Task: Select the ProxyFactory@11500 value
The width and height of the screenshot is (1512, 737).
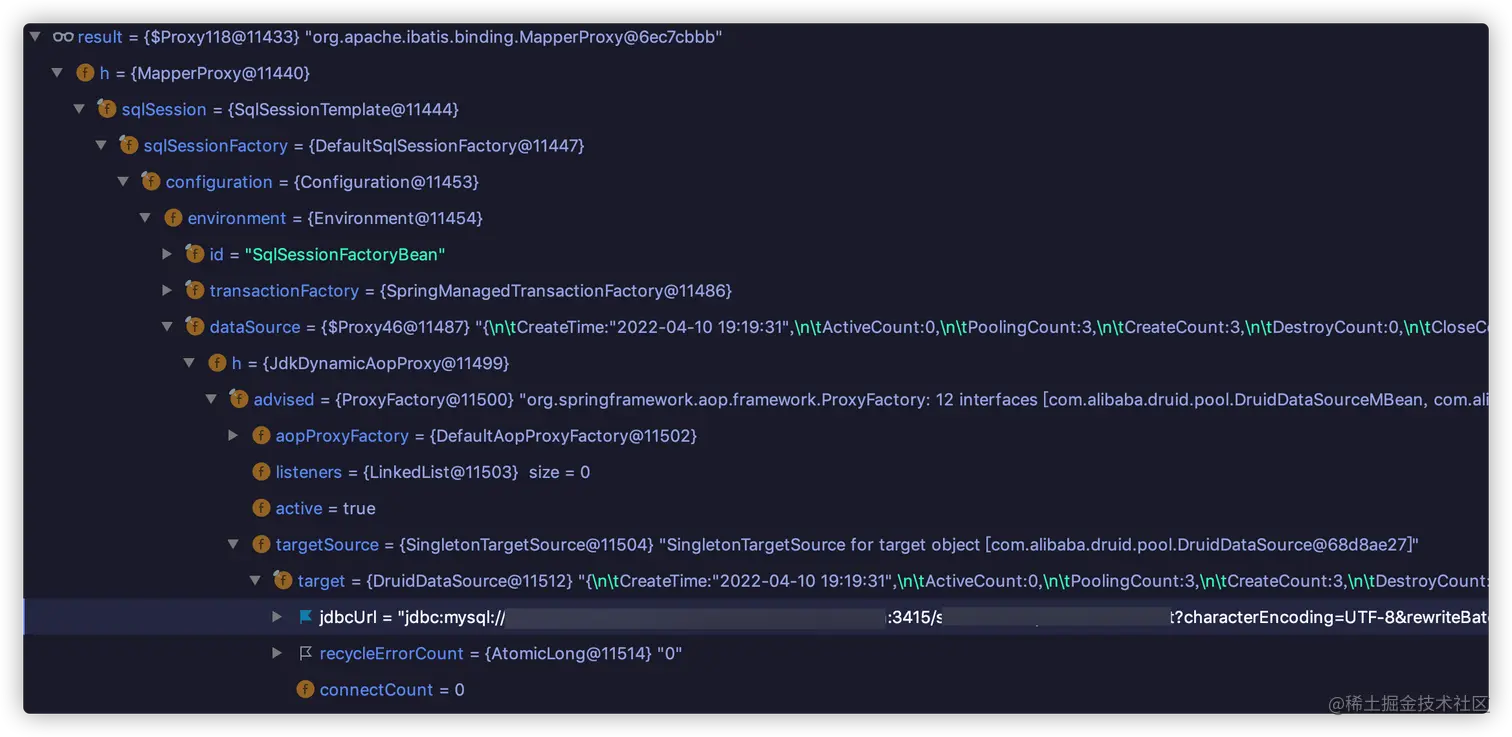Action: click(x=424, y=399)
